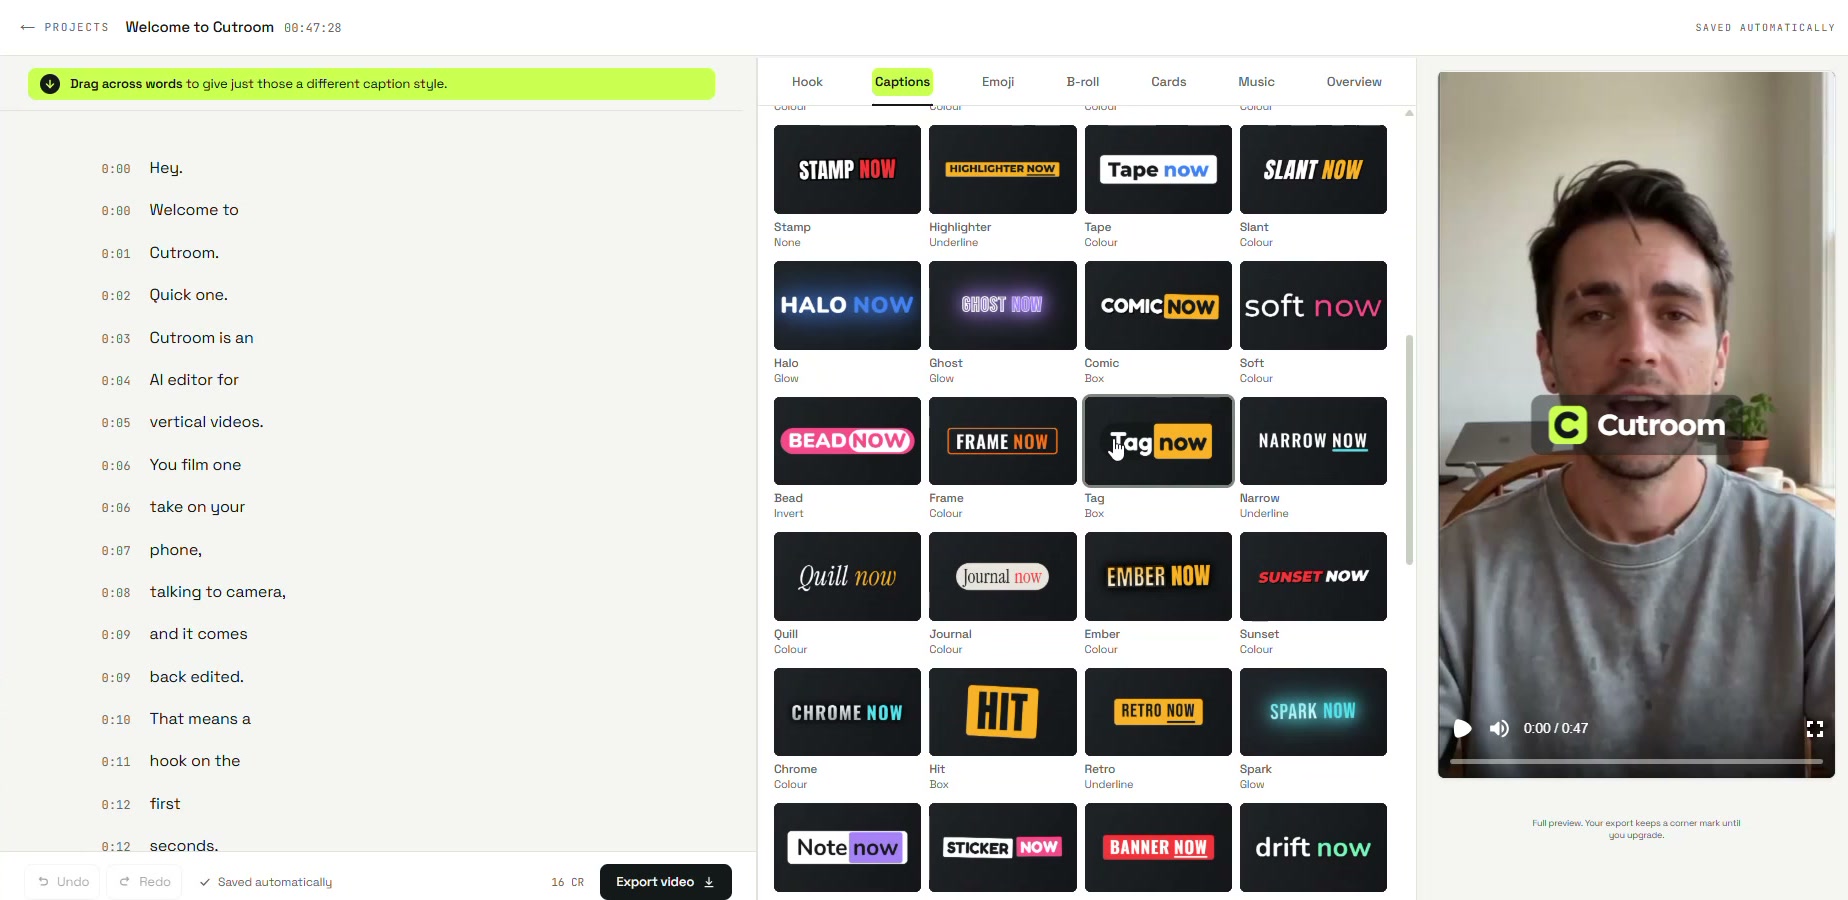The image size is (1848, 900).
Task: Choose the Frame caption style
Action: pyautogui.click(x=1003, y=441)
